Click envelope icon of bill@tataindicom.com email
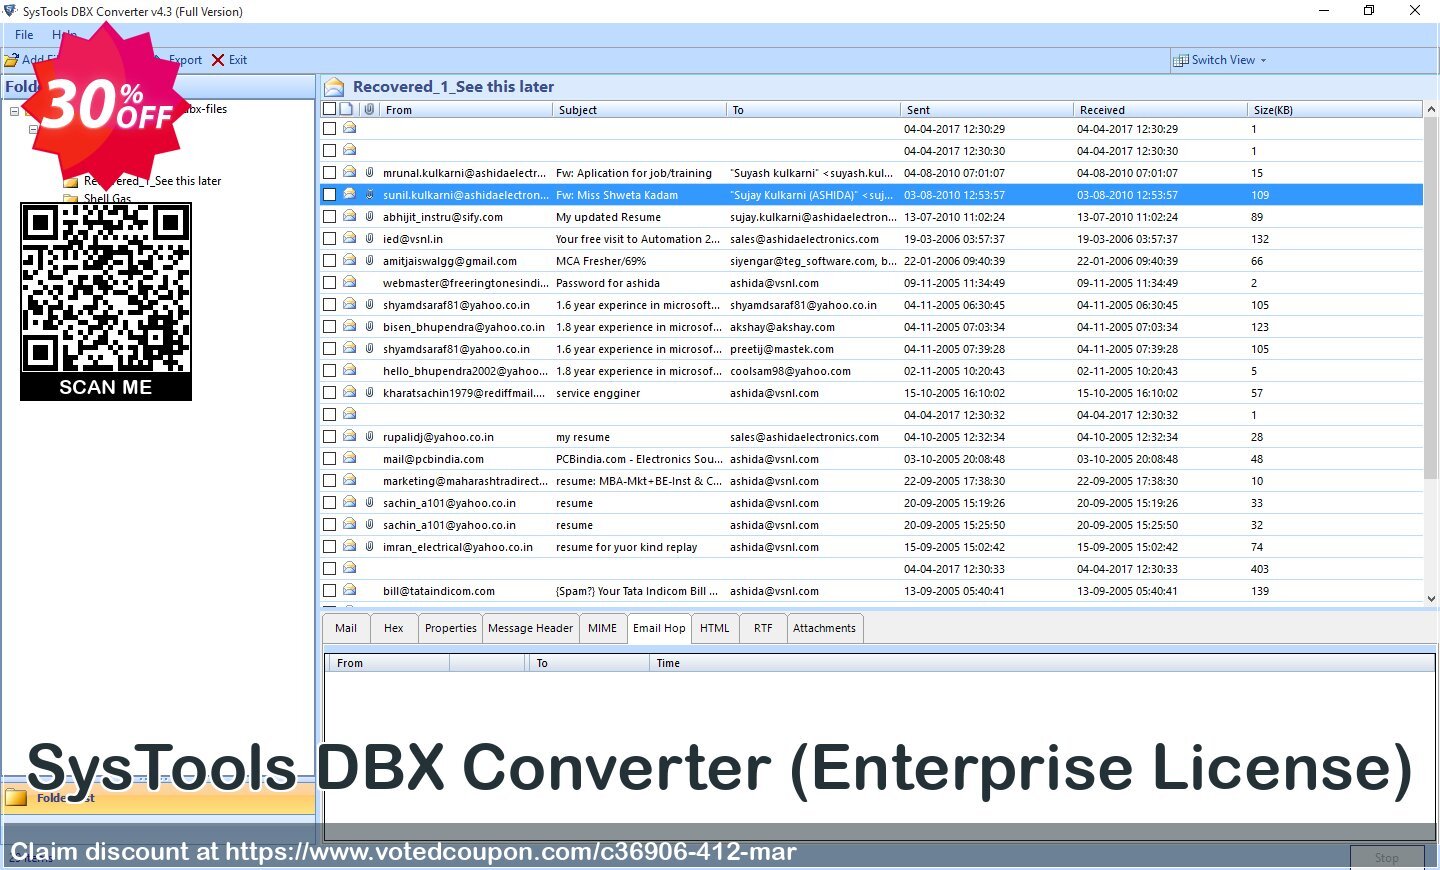The width and height of the screenshot is (1440, 870). pos(349,590)
